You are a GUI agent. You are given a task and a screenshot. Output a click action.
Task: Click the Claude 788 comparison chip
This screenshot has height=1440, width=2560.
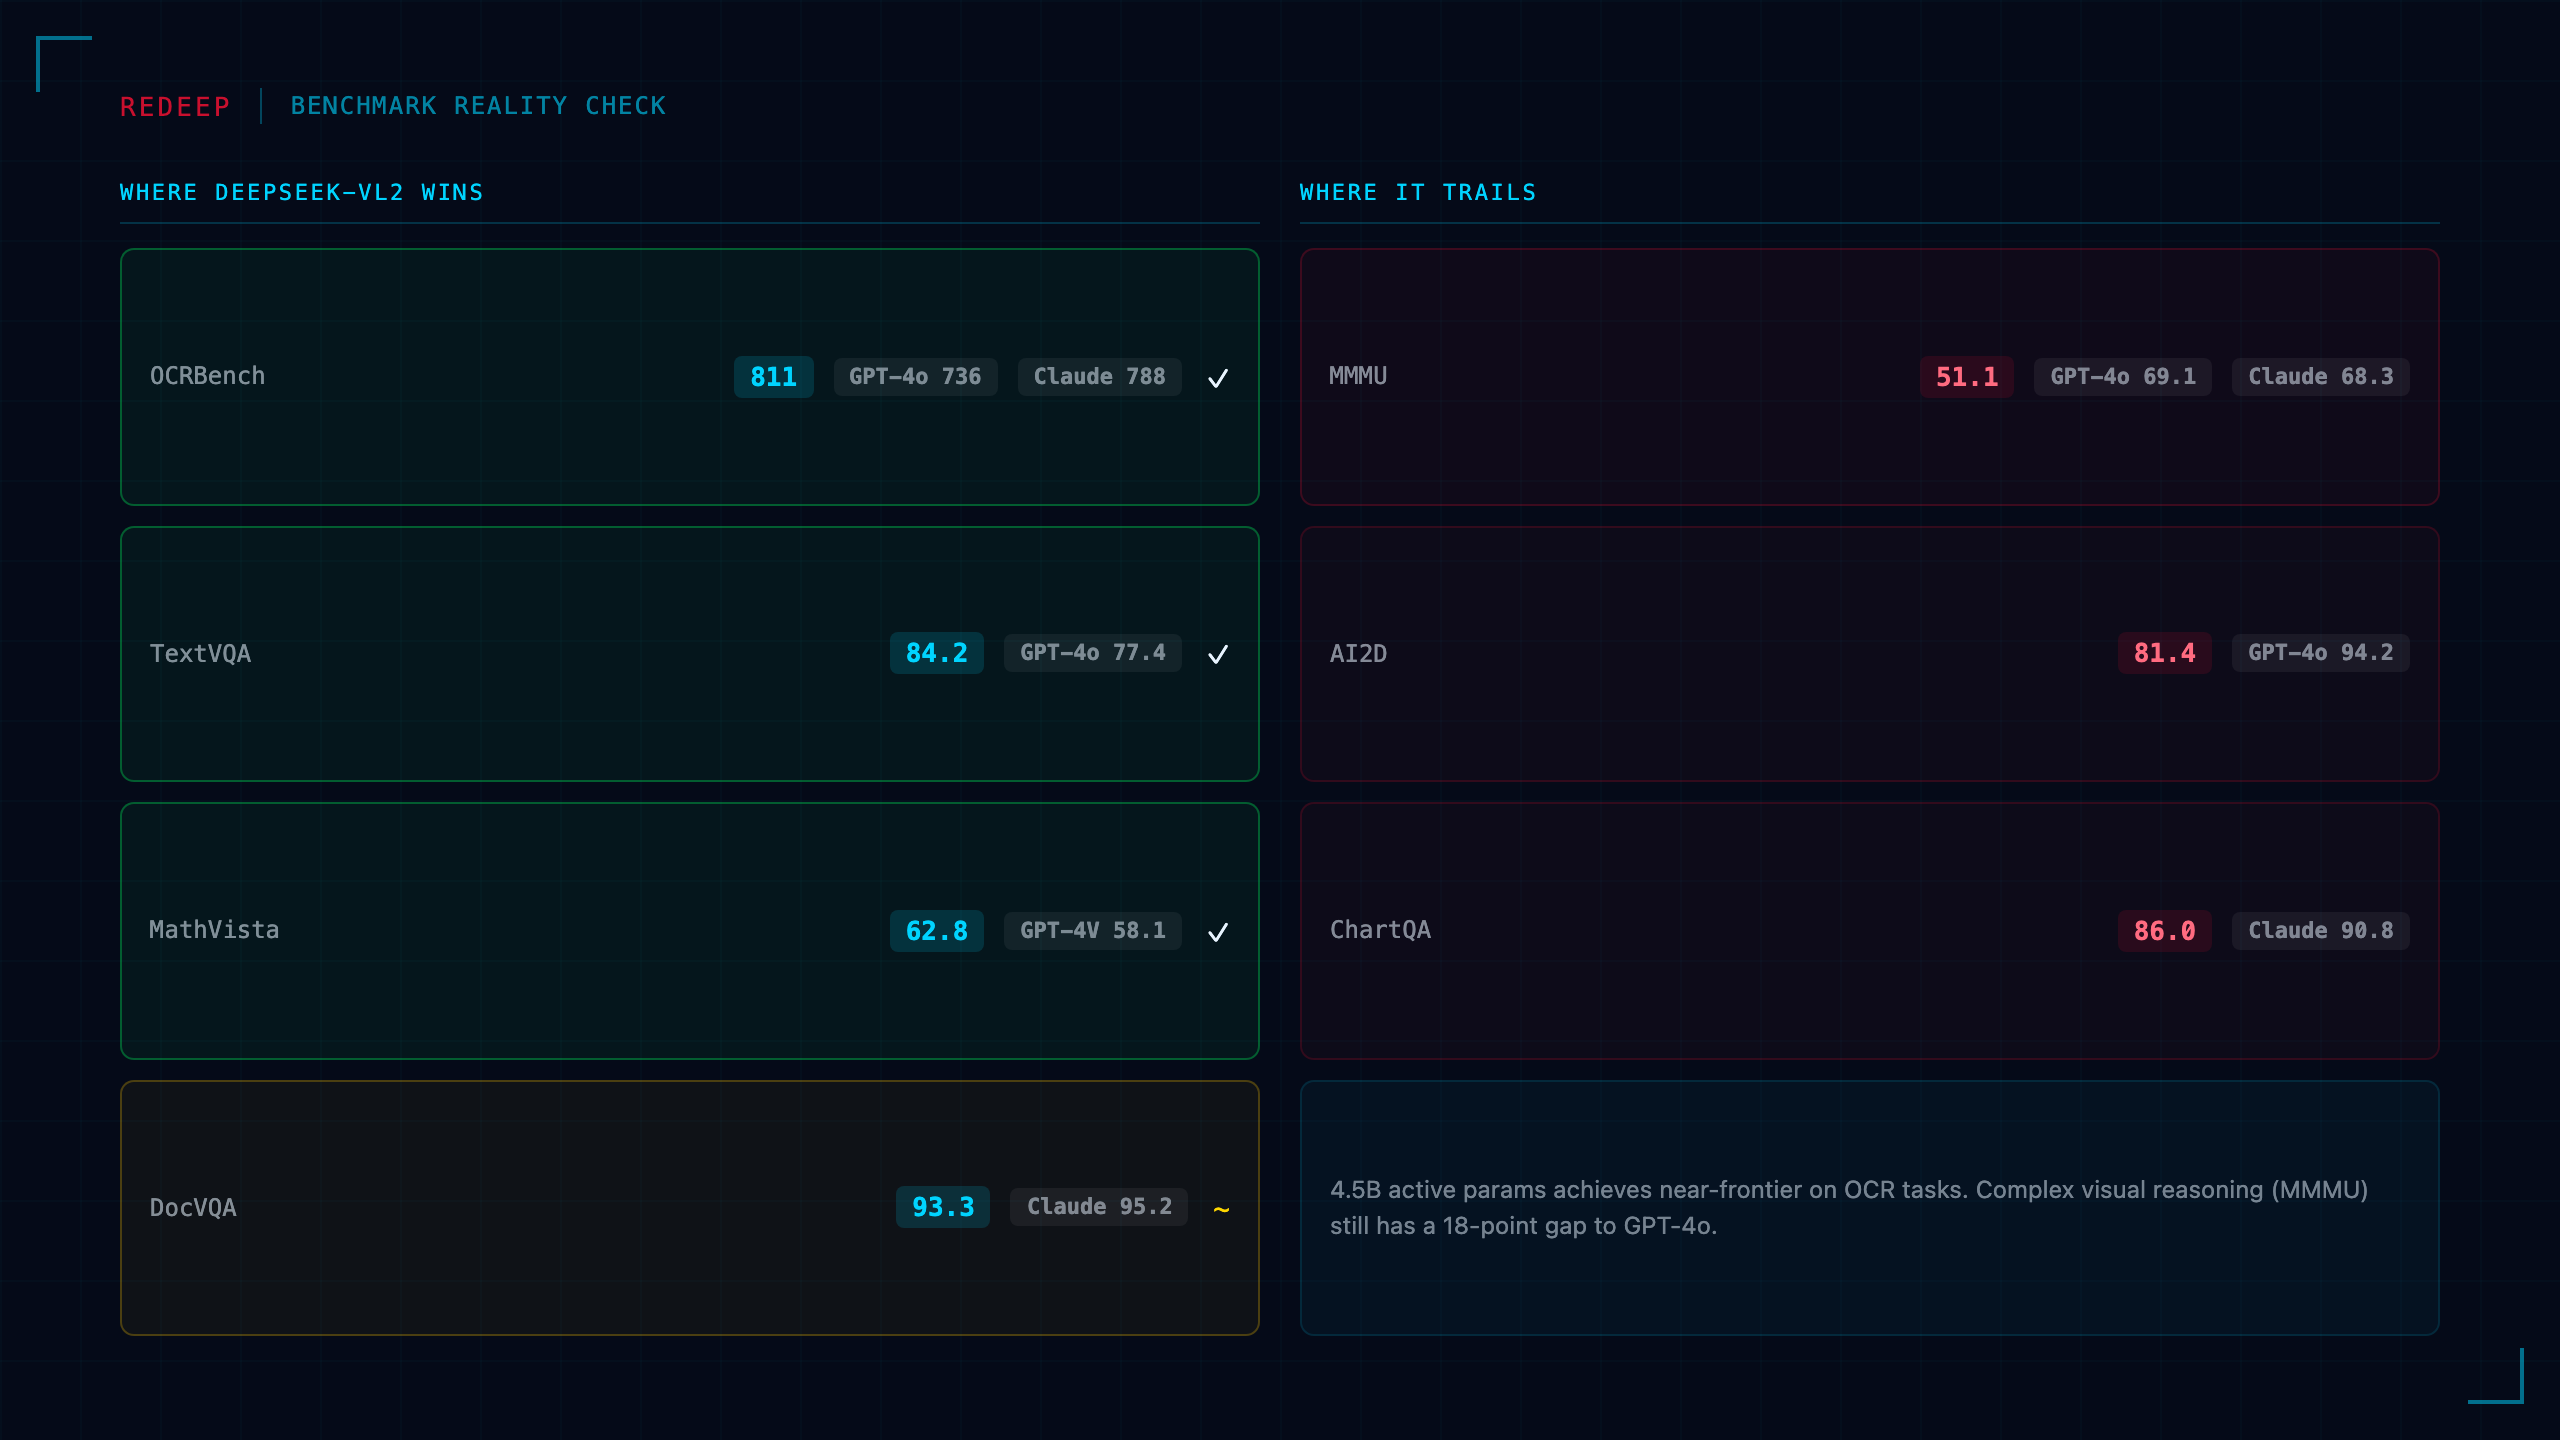1099,377
